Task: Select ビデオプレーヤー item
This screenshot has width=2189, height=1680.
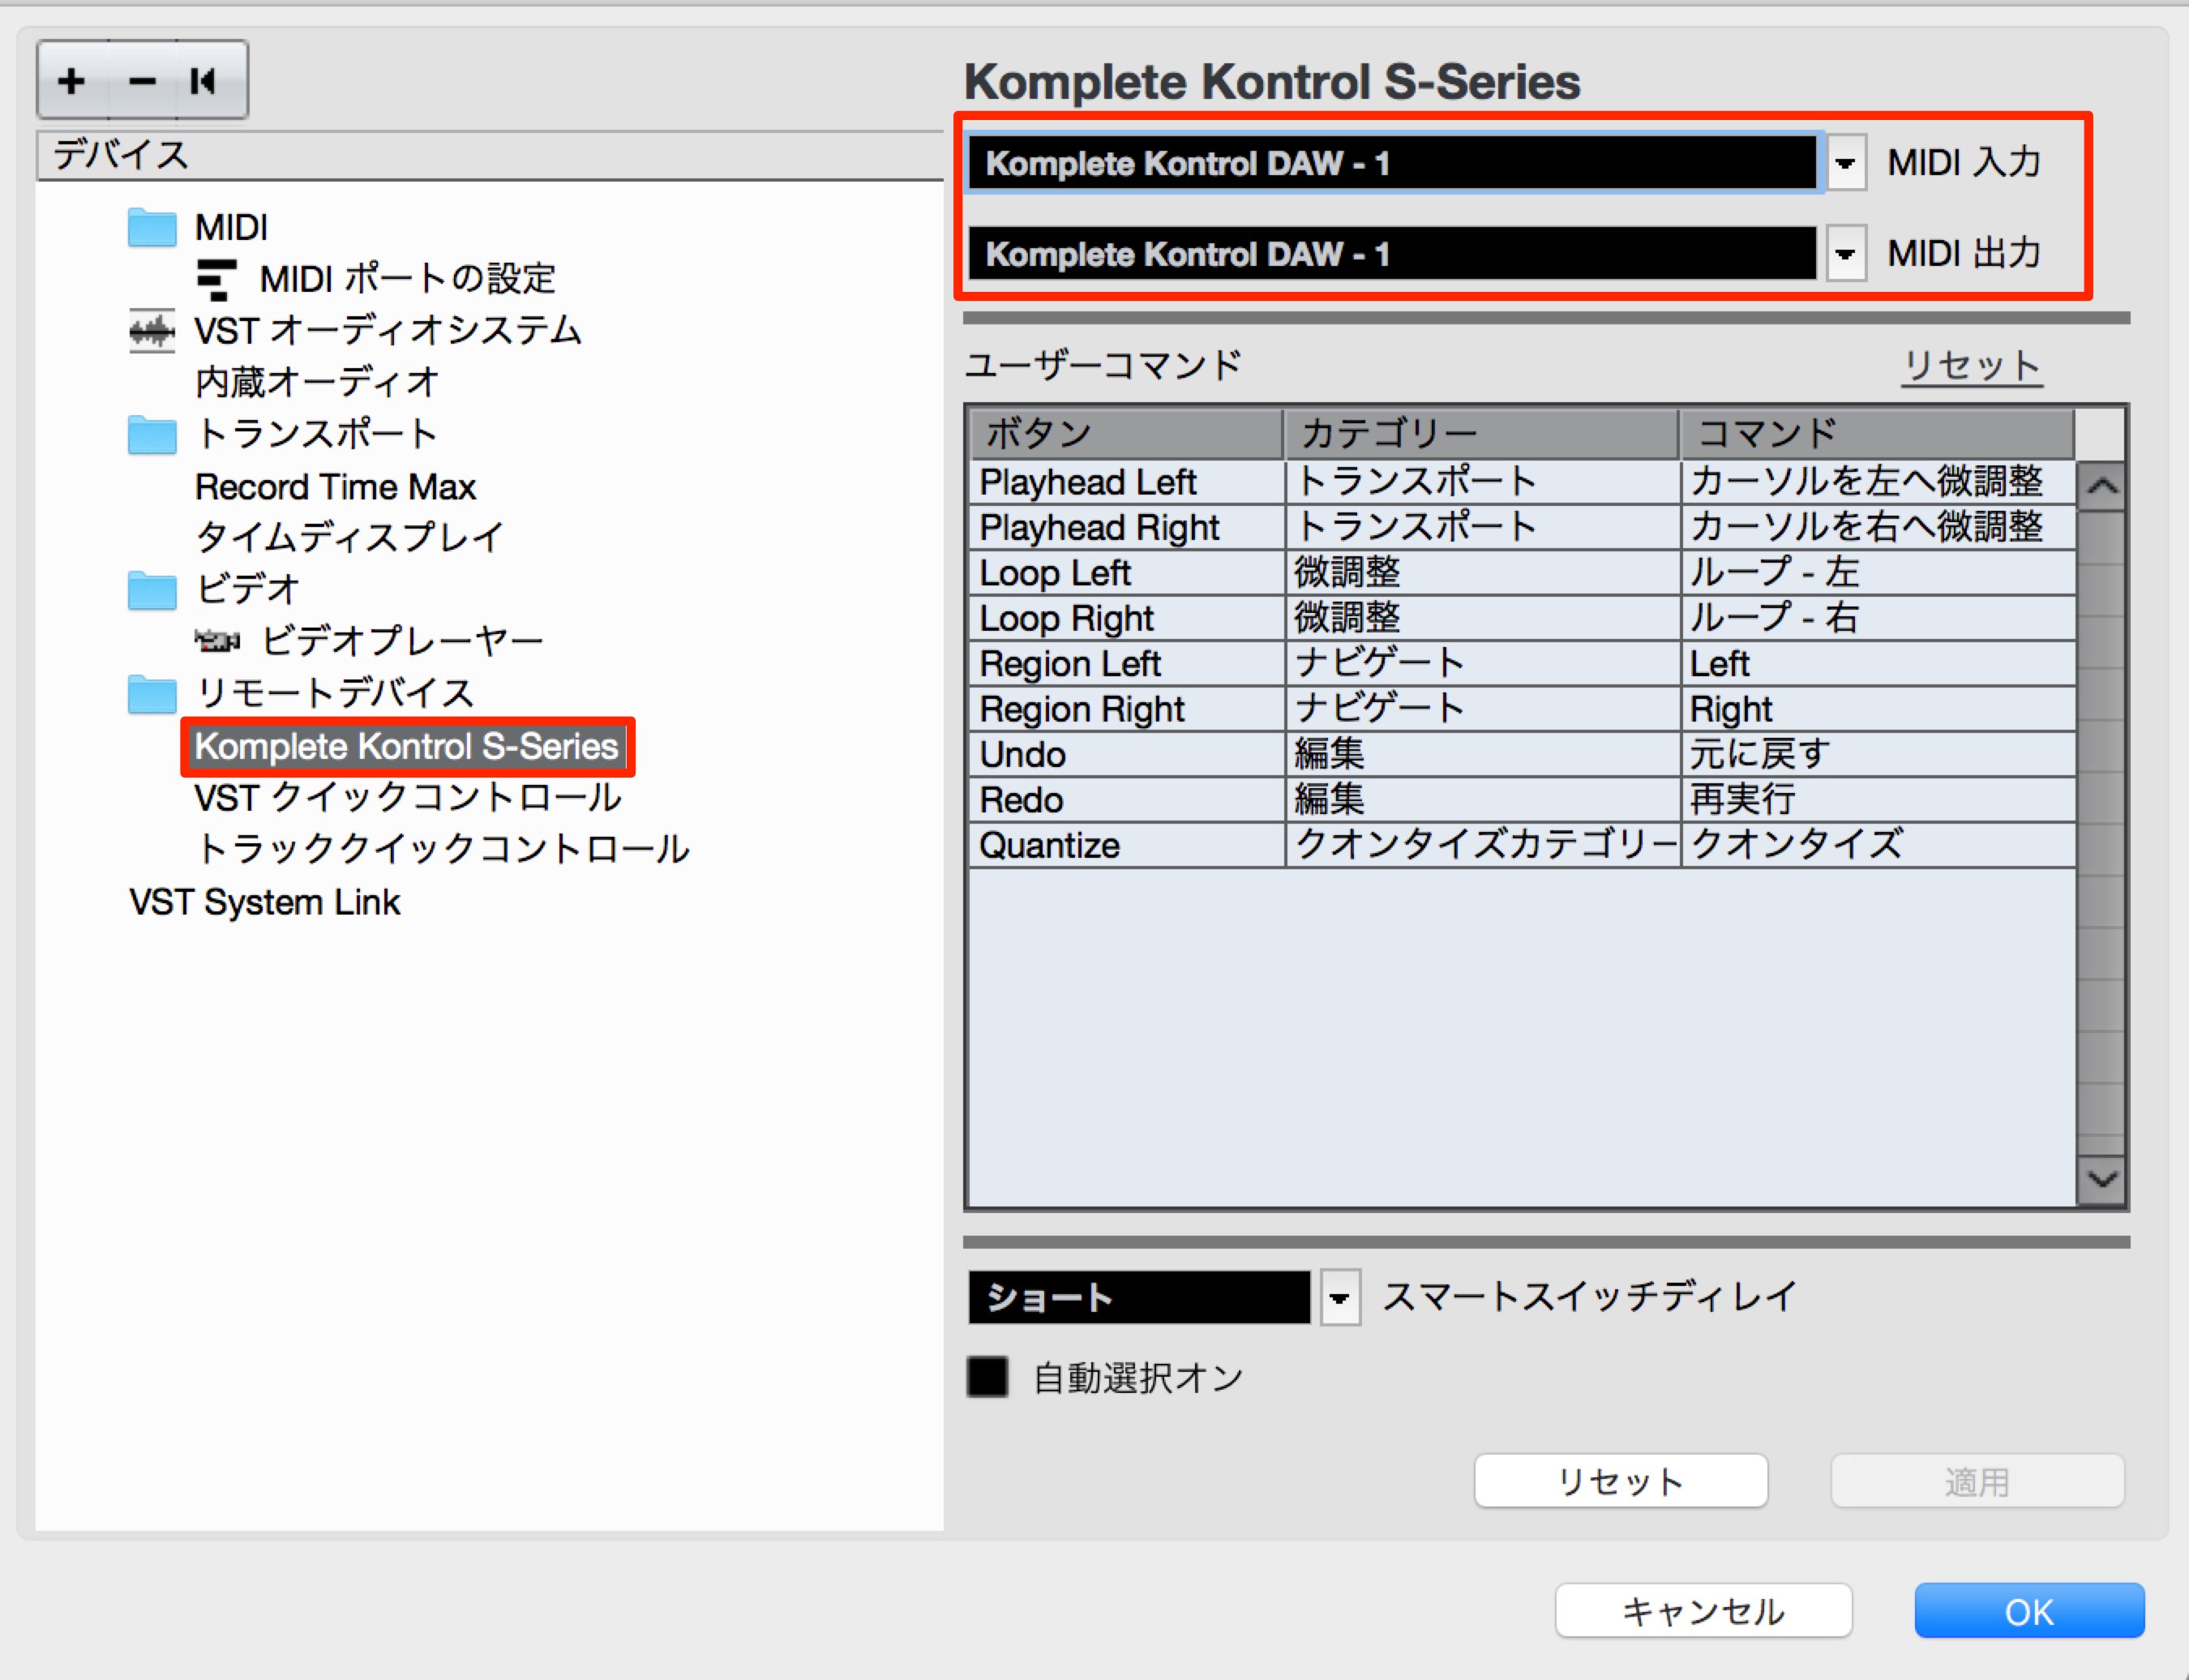Action: 402,641
